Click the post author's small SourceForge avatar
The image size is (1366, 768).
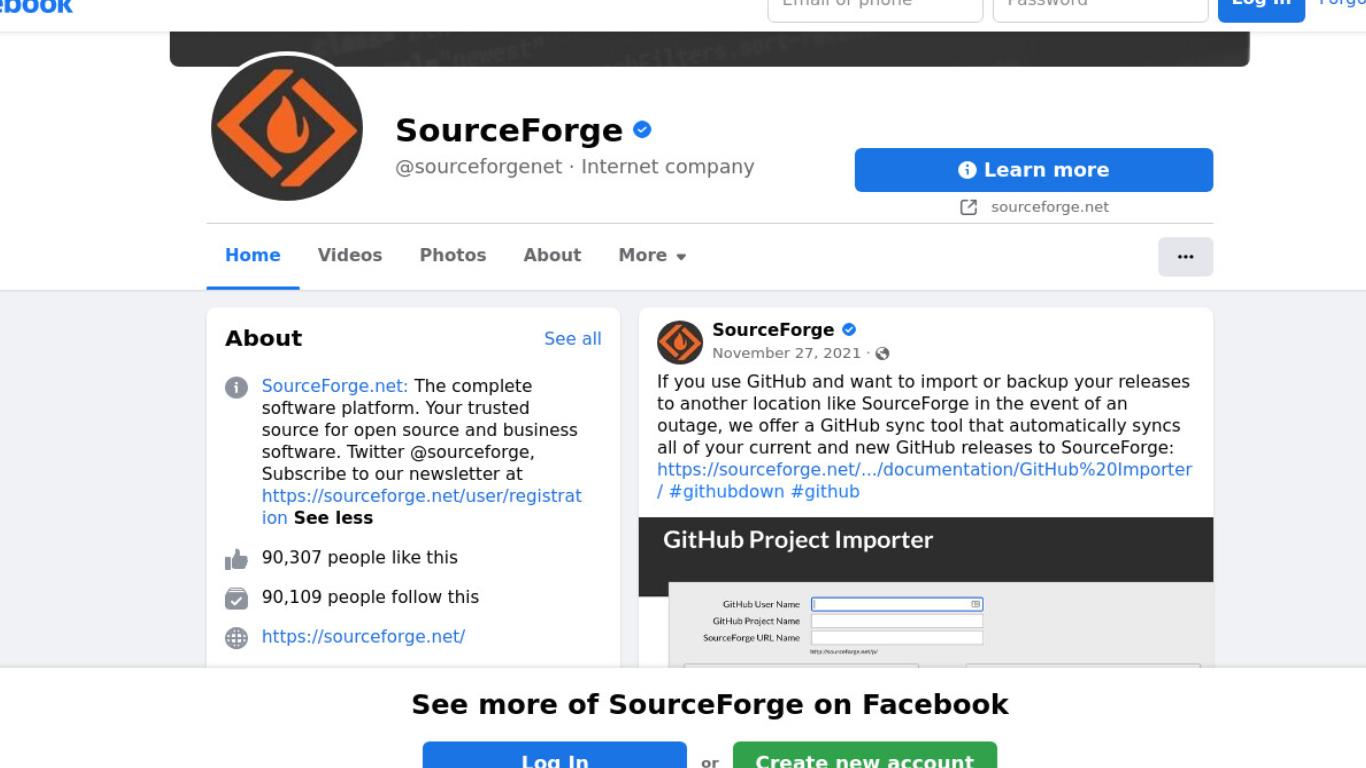(x=680, y=343)
